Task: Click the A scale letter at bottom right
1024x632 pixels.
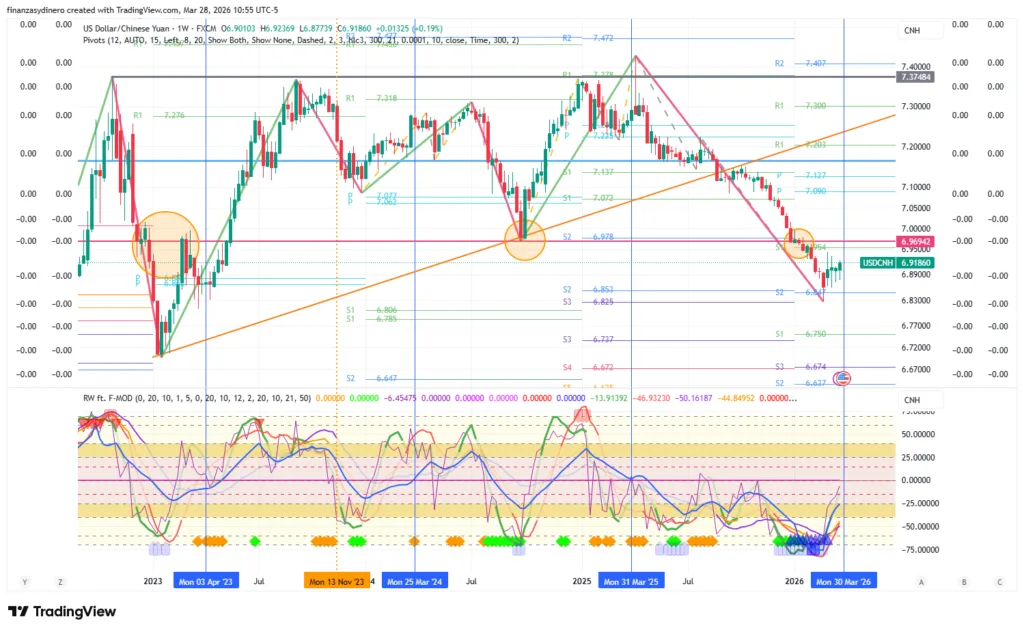Action: pos(920,581)
